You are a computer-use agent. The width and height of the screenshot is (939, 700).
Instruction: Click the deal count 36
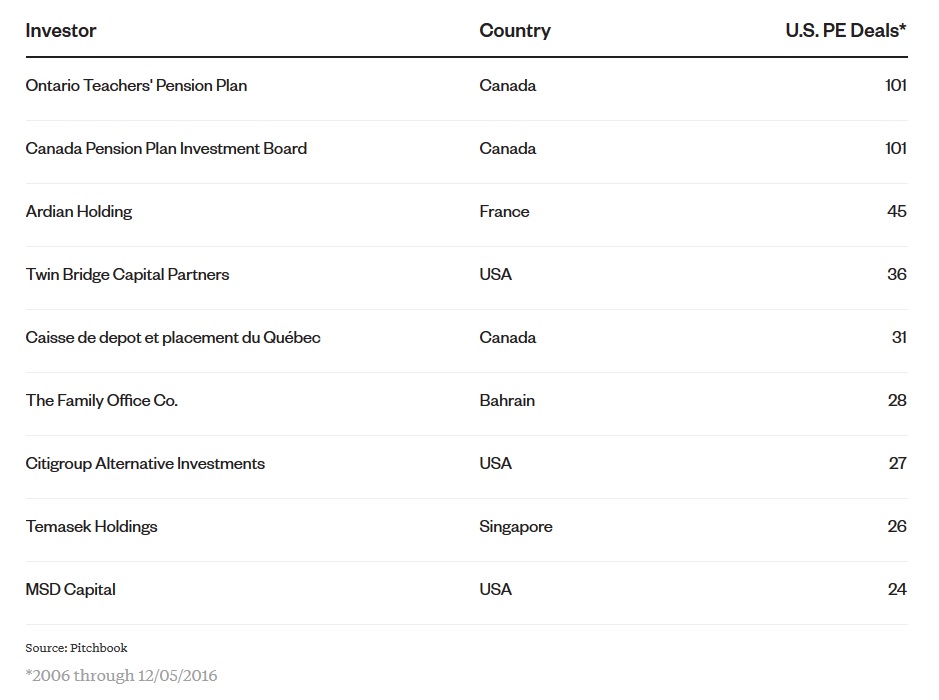click(x=896, y=275)
